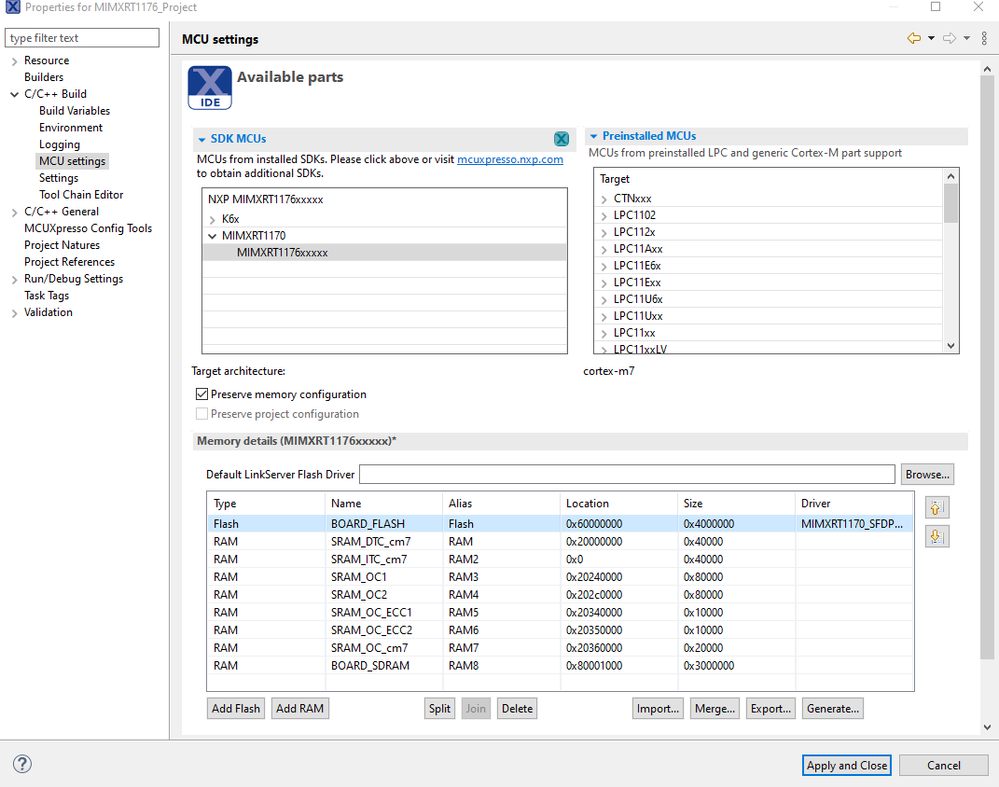Toggle Preserve project configuration checkbox
The height and width of the screenshot is (787, 999).
202,414
